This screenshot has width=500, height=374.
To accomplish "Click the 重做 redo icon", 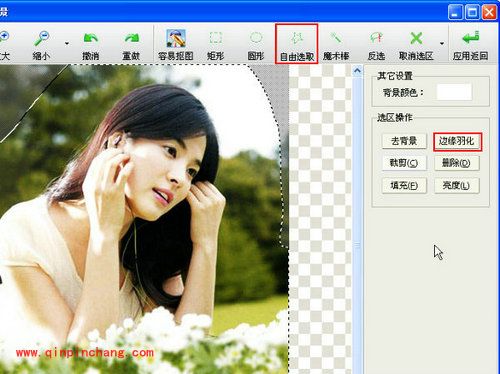I will [131, 45].
